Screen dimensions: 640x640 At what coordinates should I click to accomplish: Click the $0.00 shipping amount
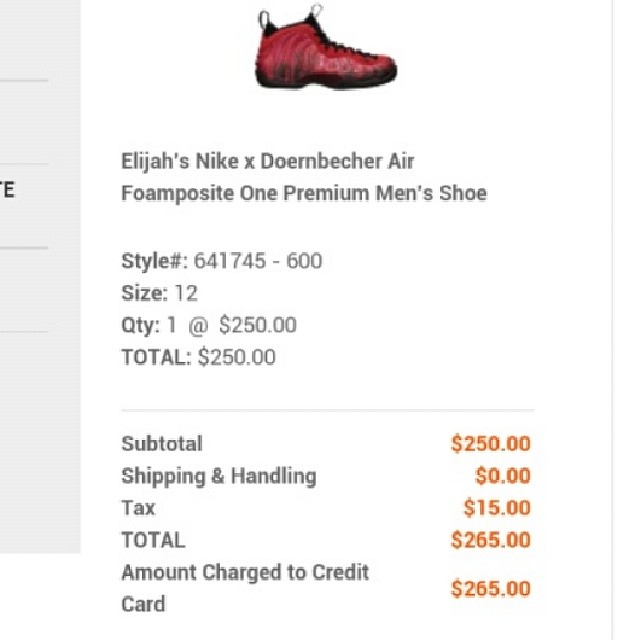502,476
